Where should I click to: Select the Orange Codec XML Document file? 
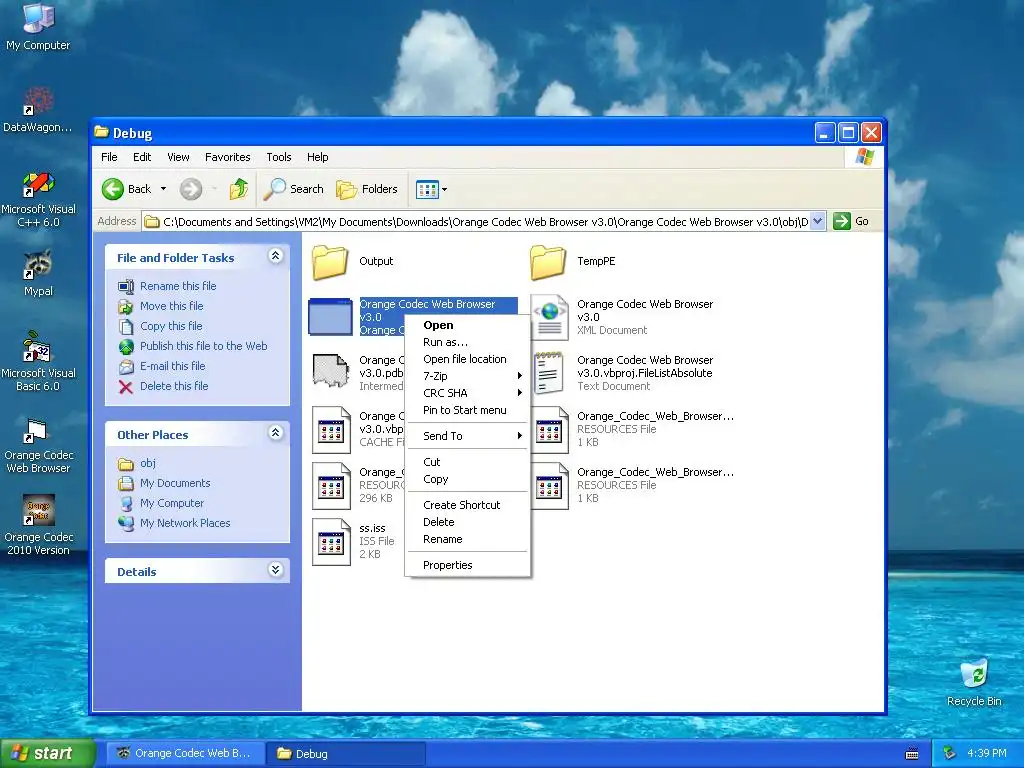point(622,317)
